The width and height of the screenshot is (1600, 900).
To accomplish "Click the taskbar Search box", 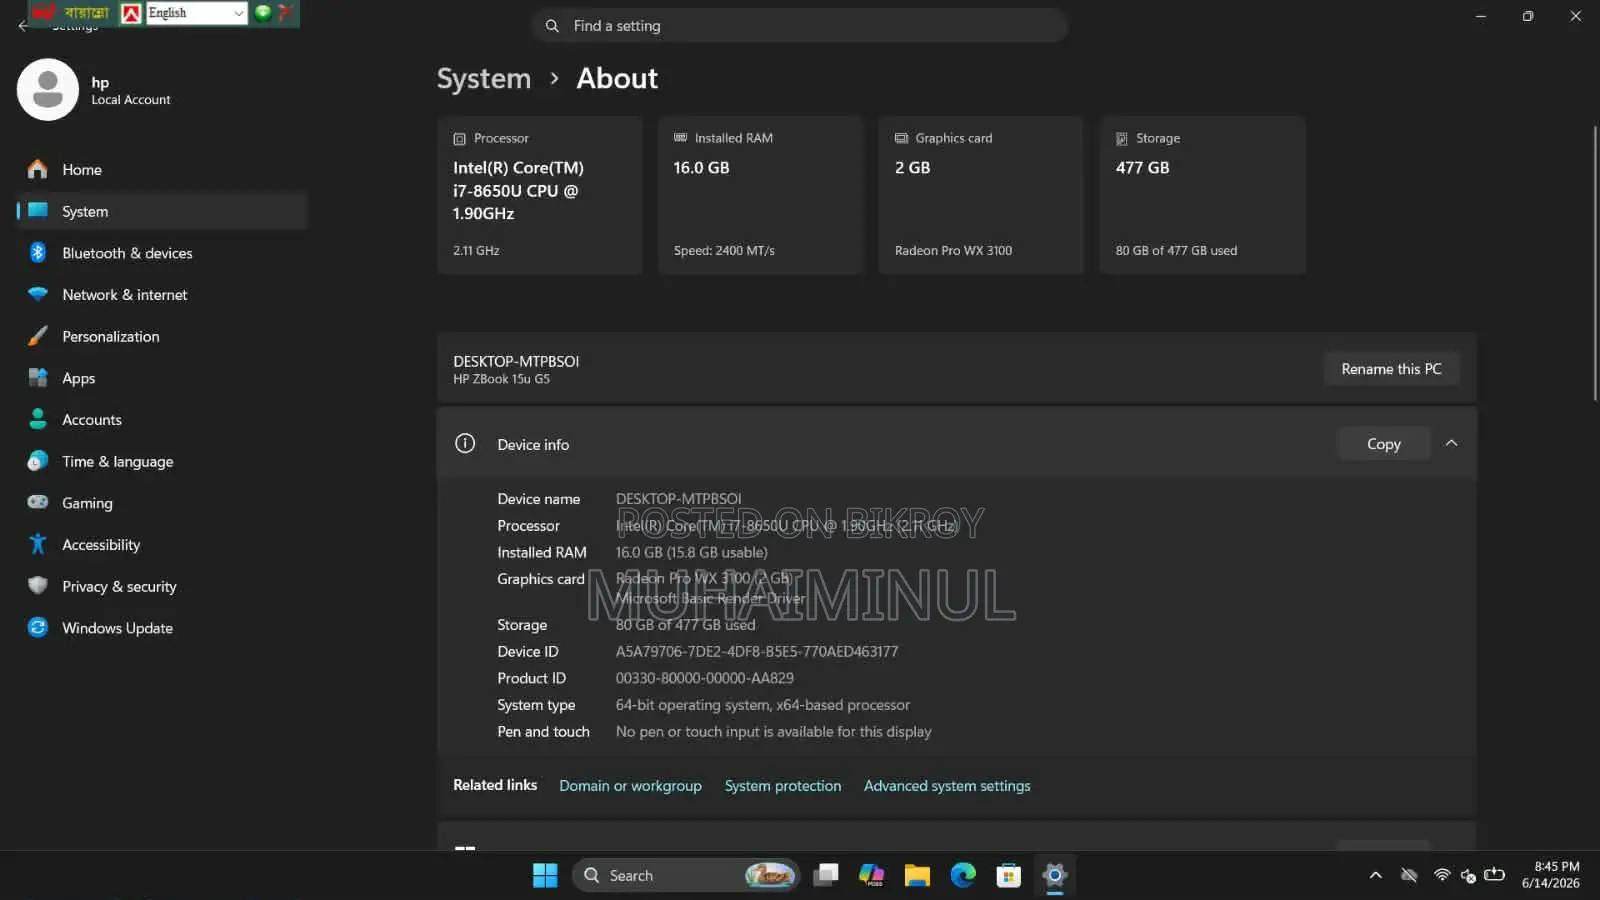I will pos(686,876).
